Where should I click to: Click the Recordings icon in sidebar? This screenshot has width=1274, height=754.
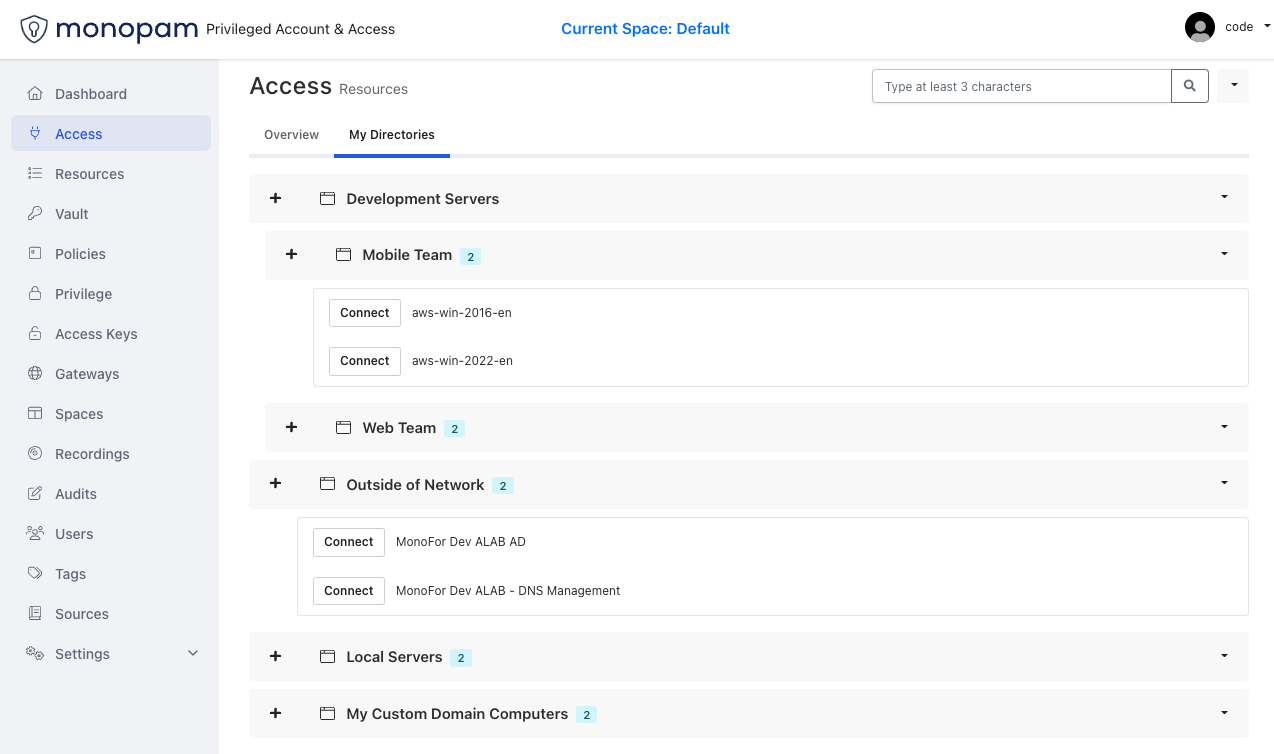point(35,454)
